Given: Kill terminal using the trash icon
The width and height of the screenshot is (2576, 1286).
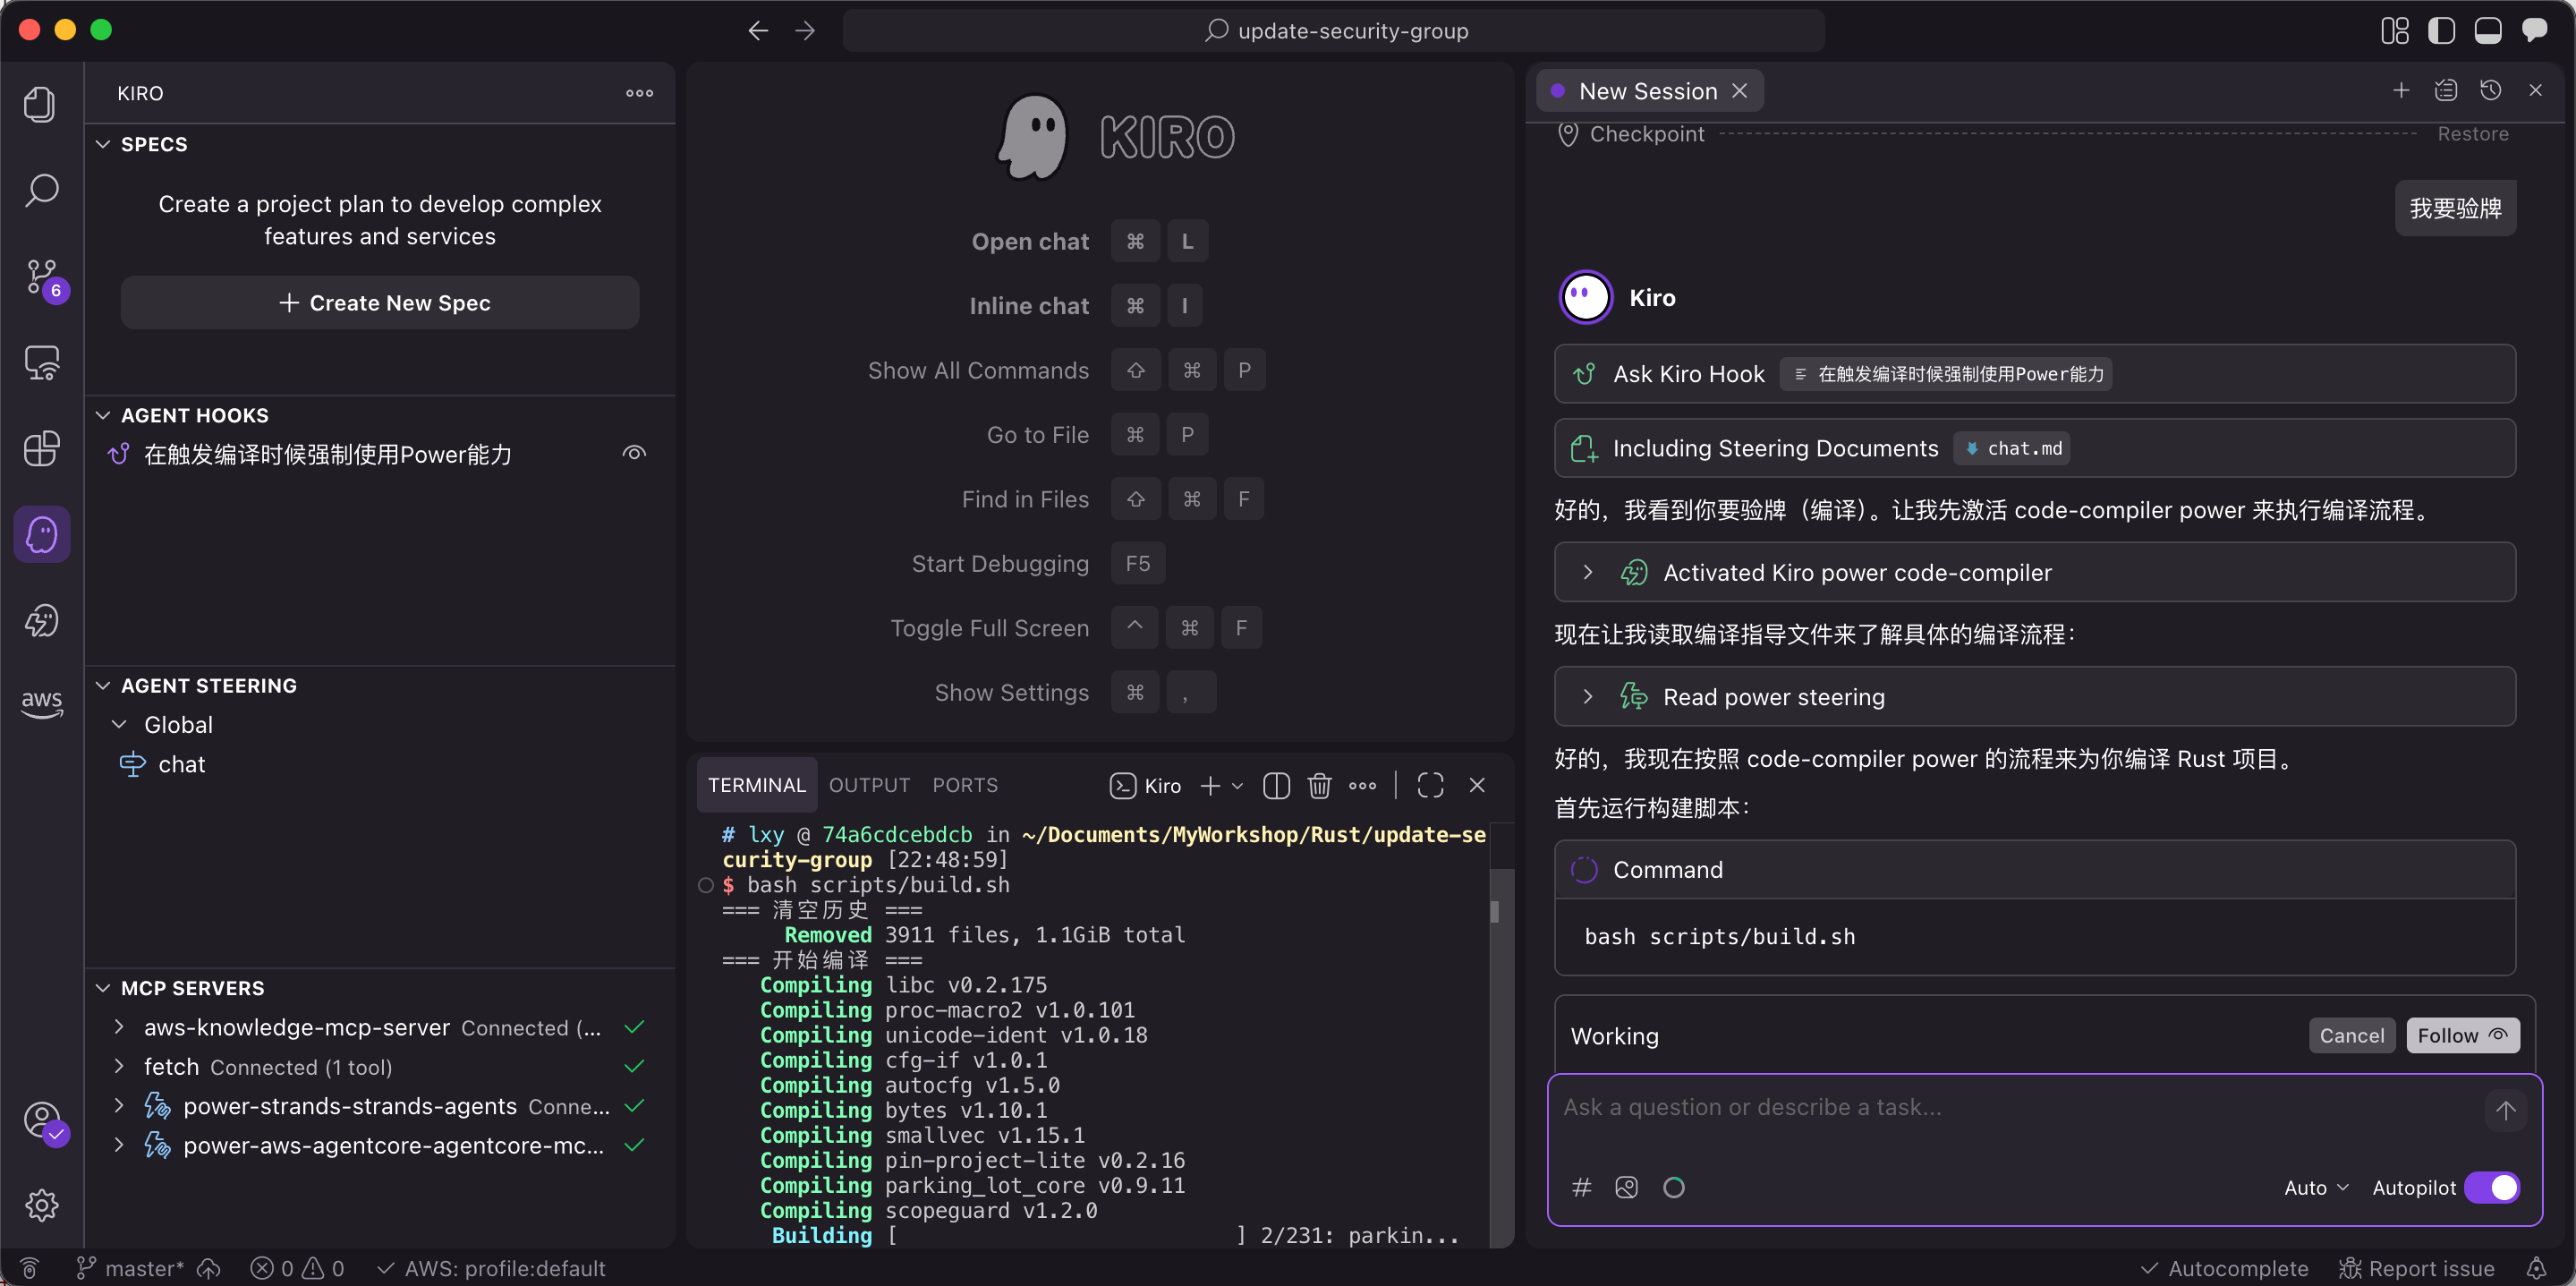Looking at the screenshot, I should pos(1319,786).
